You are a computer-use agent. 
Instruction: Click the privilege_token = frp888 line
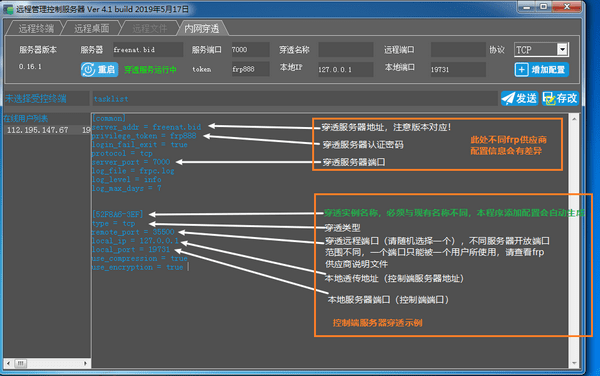pyautogui.click(x=144, y=136)
